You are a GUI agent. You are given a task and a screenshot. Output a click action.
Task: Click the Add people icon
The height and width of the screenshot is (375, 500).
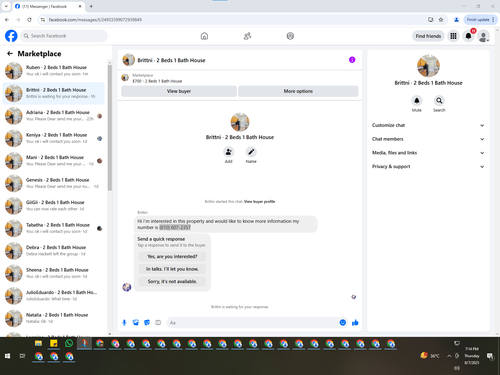pyautogui.click(x=228, y=152)
